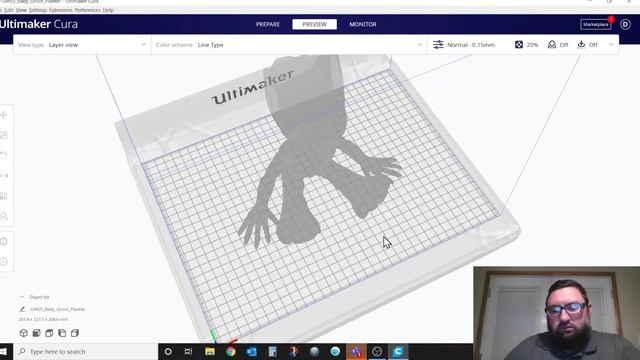The height and width of the screenshot is (360, 640).
Task: Select the Scale tool in left toolbar
Action: point(4,135)
